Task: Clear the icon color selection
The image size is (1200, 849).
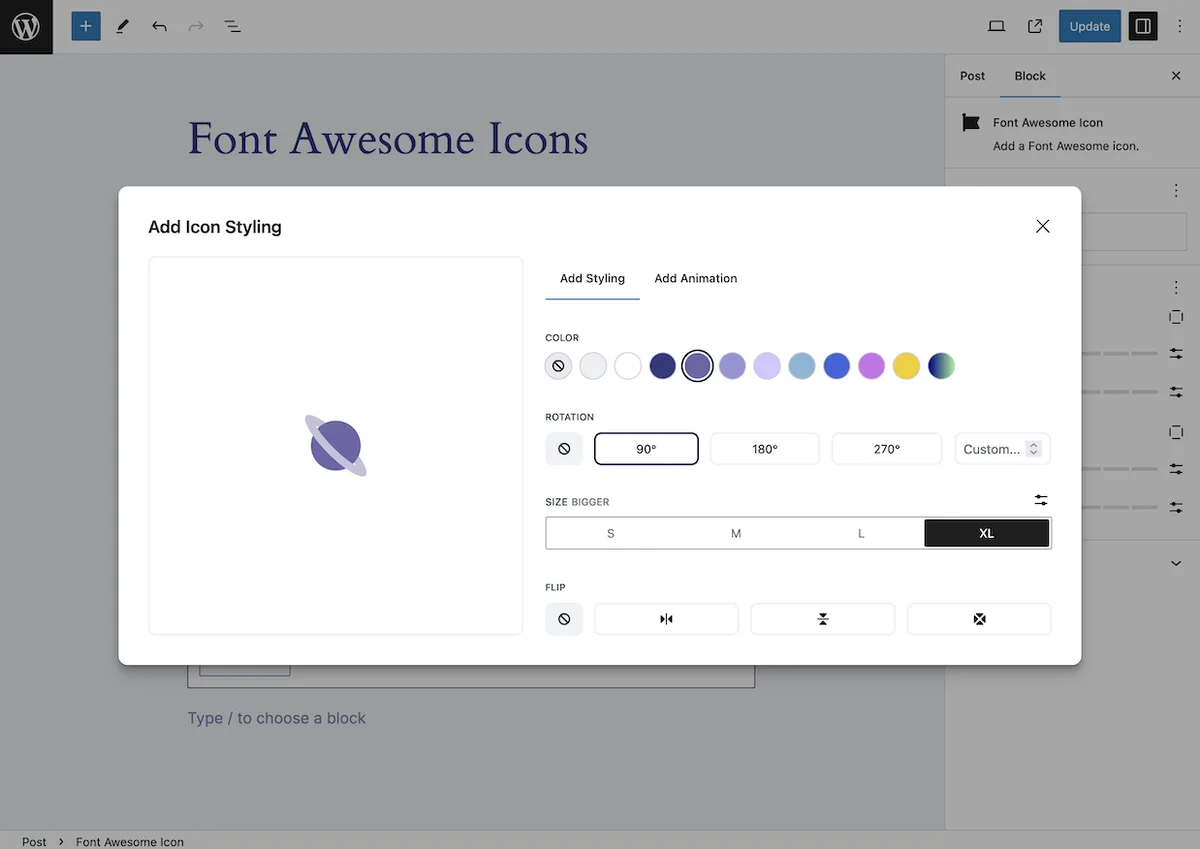Action: point(558,366)
